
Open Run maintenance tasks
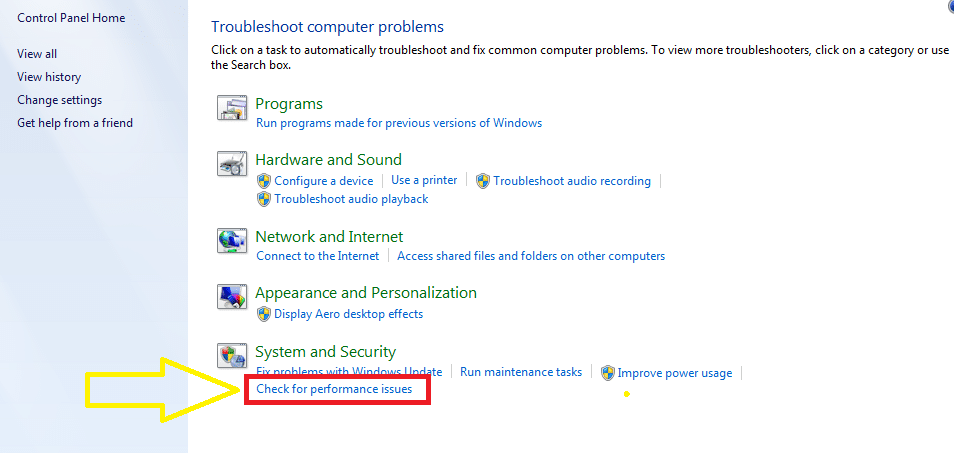pos(521,372)
